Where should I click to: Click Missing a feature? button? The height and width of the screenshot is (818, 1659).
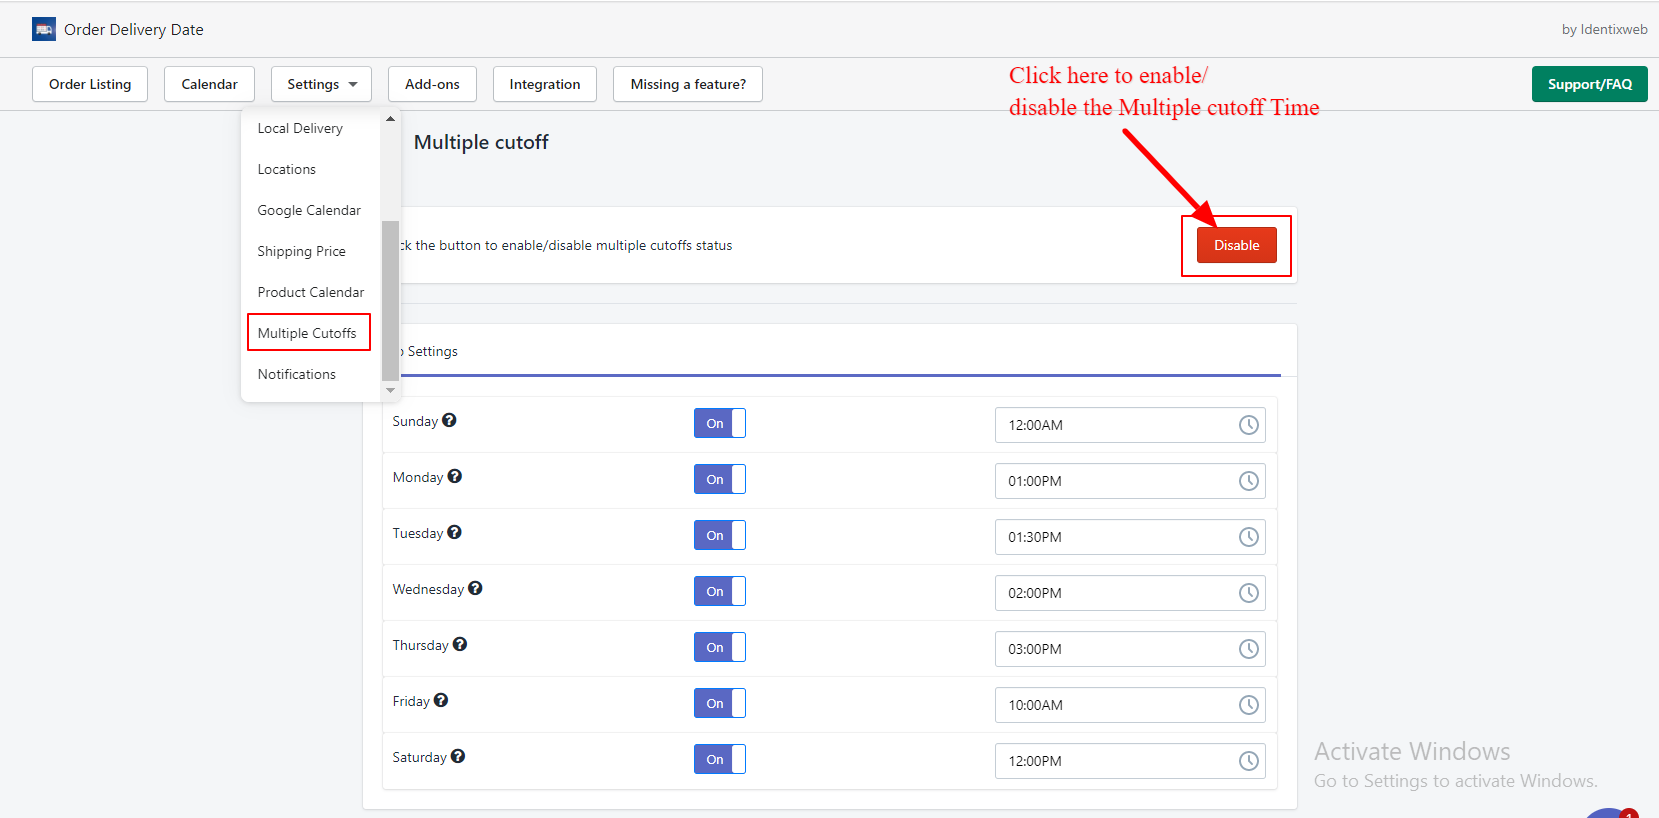click(688, 84)
